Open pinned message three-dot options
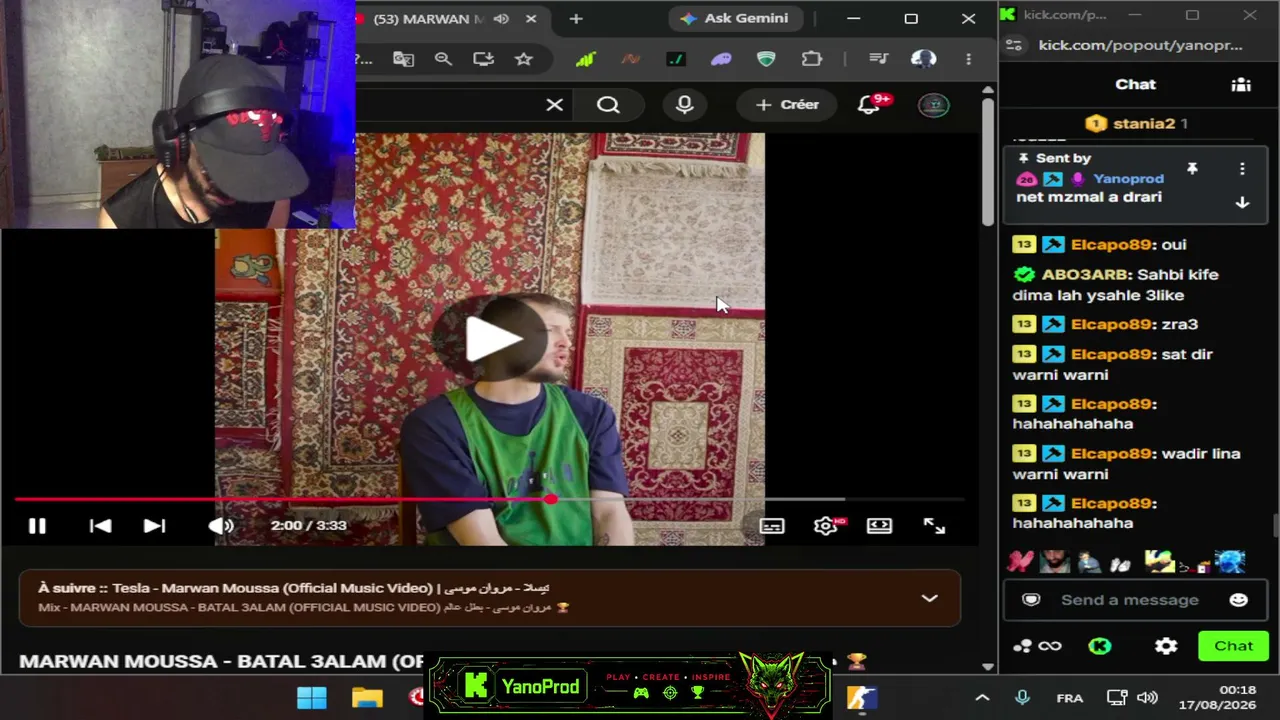This screenshot has width=1280, height=720. click(1242, 169)
